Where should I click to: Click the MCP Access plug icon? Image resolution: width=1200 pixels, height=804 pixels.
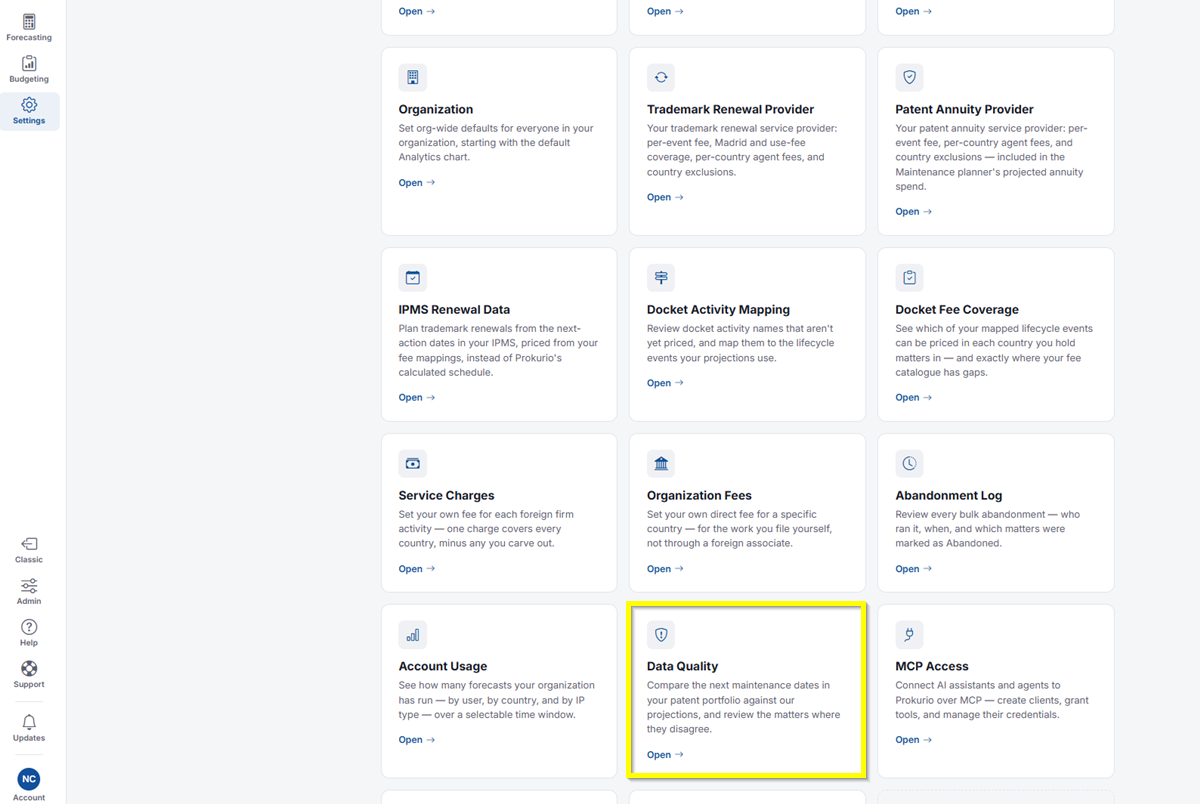point(909,634)
